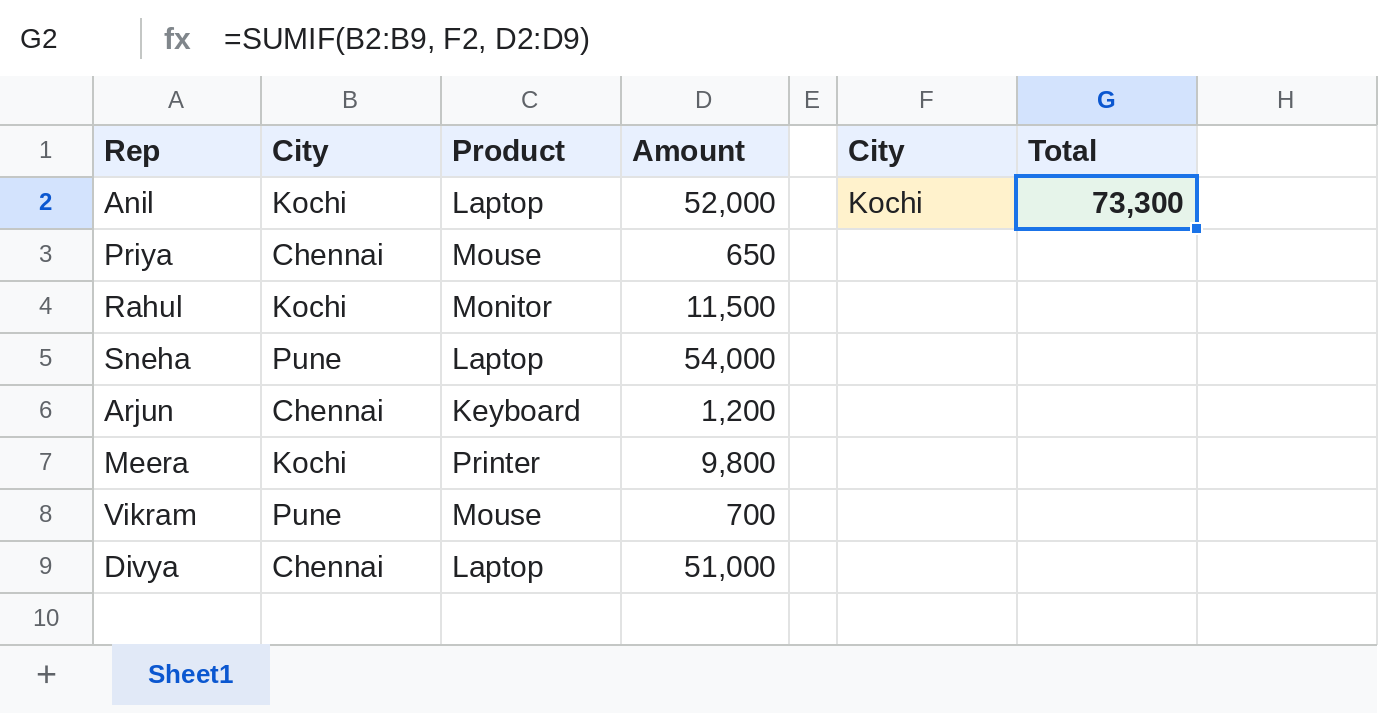The height and width of the screenshot is (714, 1378).
Task: Click the 51,000 amount cell
Action: point(705,567)
